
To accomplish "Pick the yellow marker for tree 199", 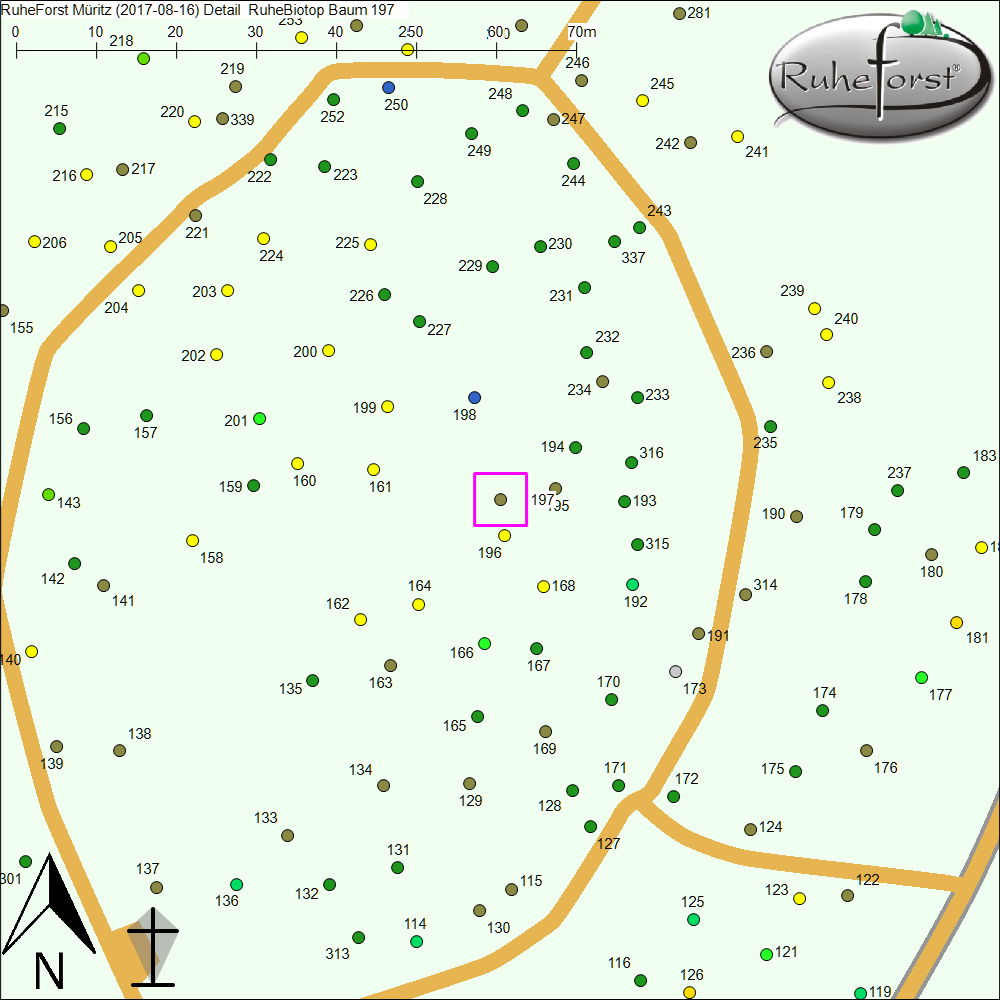I will tap(388, 406).
